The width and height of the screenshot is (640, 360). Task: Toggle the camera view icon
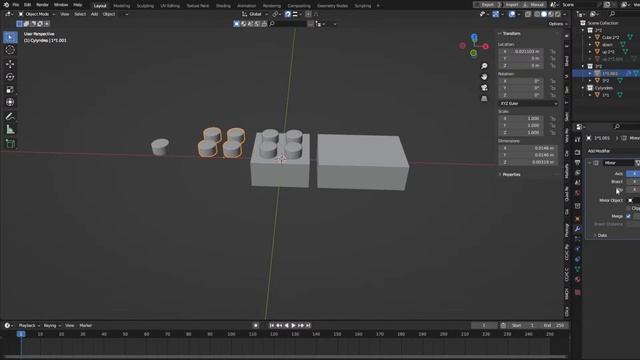point(484,88)
